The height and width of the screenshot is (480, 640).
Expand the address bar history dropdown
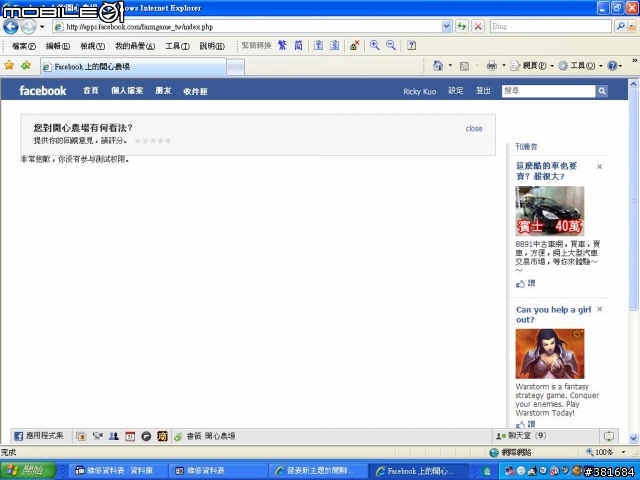(447, 27)
